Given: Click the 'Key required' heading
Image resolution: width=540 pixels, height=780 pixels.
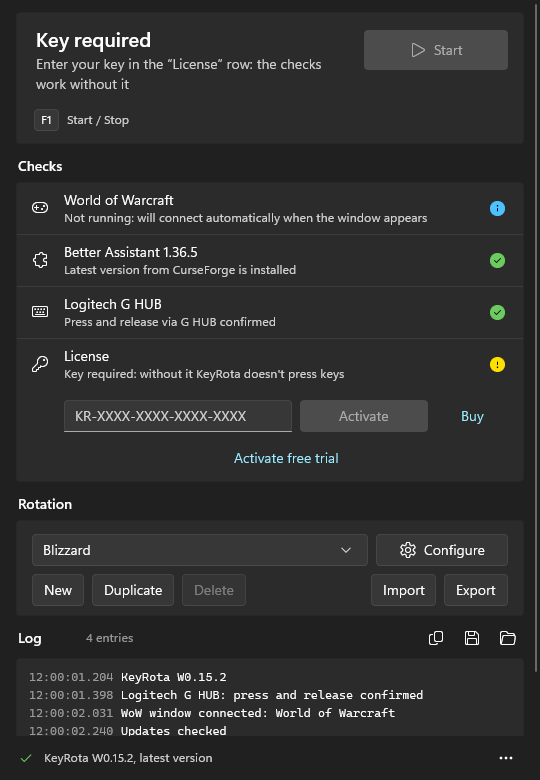Looking at the screenshot, I should pyautogui.click(x=93, y=40).
